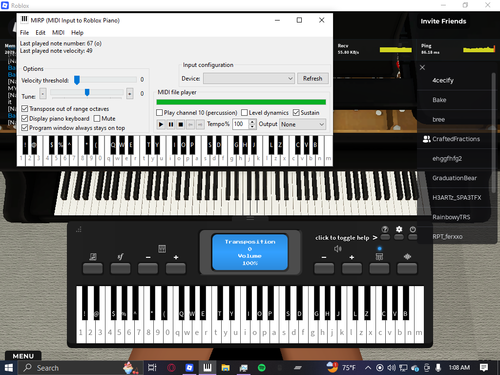Increase Tune with the plus button

[130, 94]
